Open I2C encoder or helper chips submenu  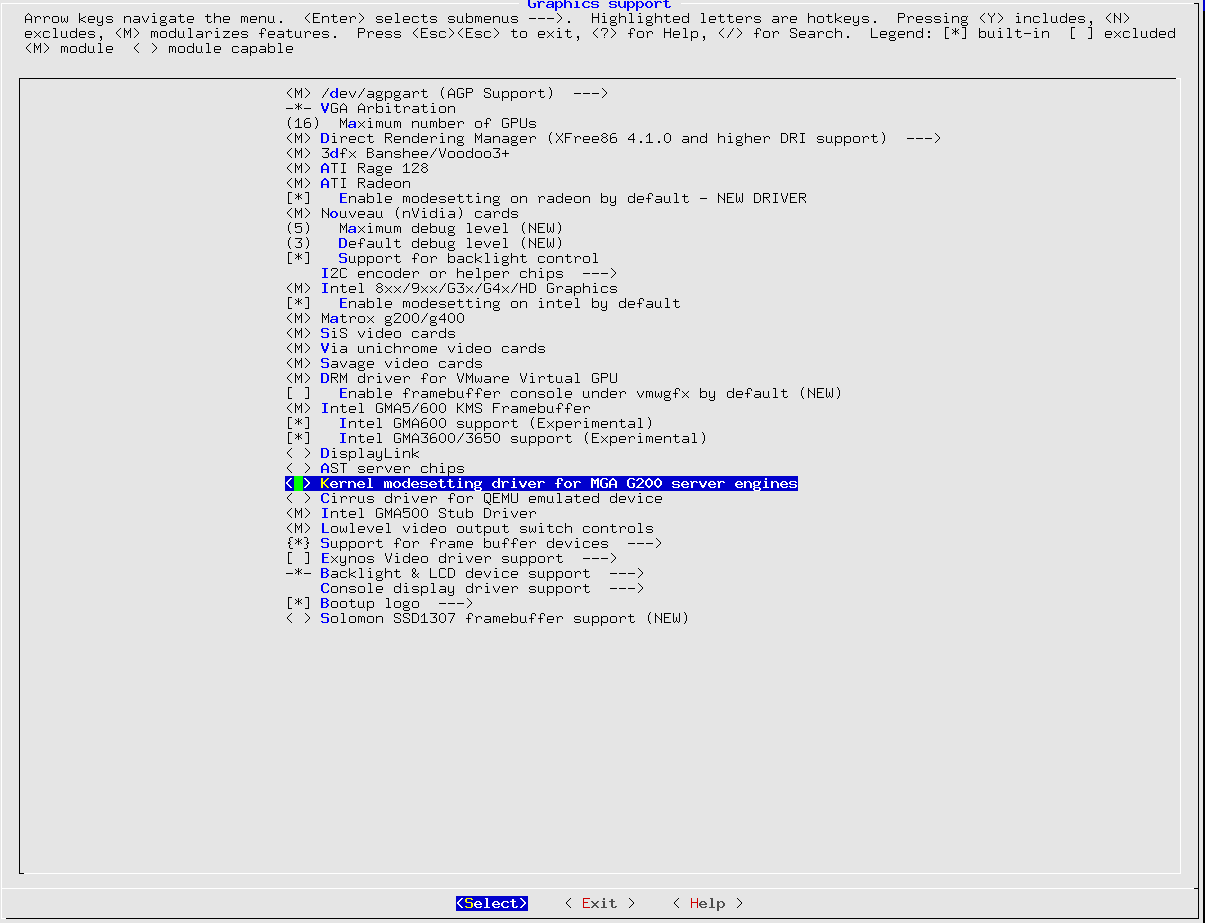click(469, 273)
